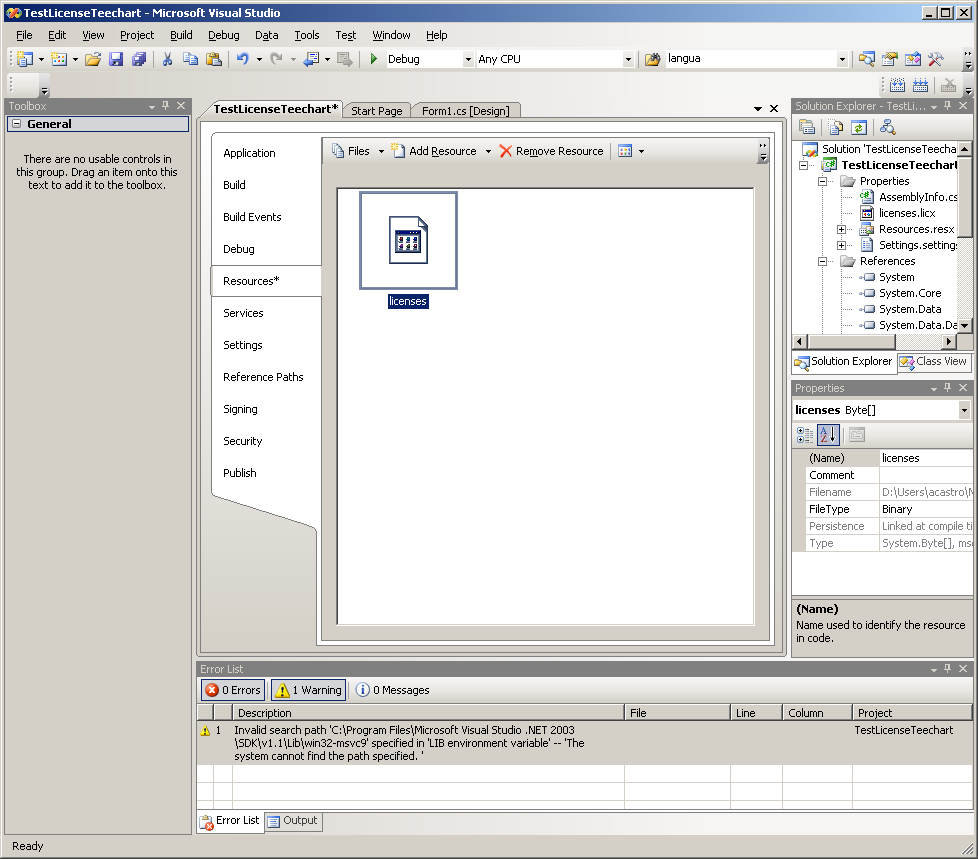The width and height of the screenshot is (978, 859).
Task: Collapse the Properties folder in Solution Explorer
Action: tap(823, 181)
